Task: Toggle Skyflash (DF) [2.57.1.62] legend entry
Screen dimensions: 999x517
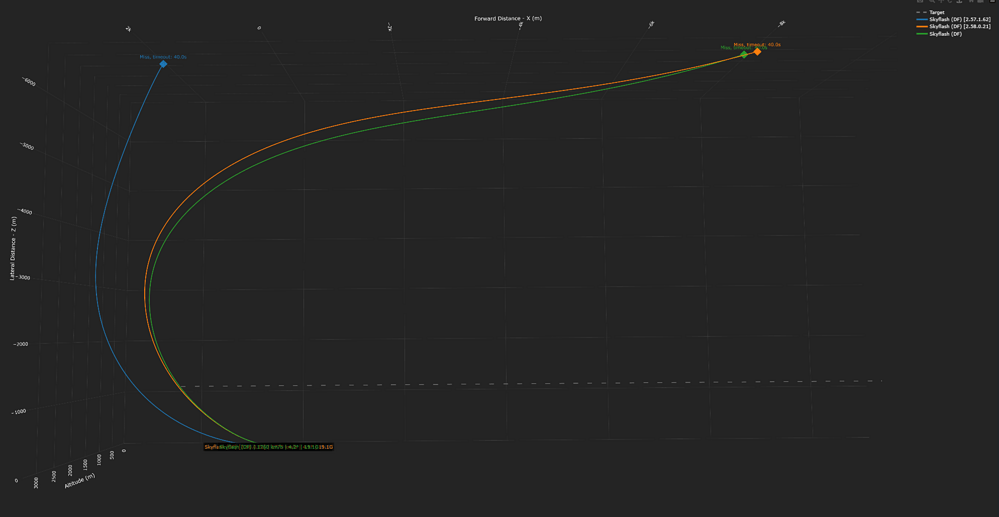Action: [x=952, y=20]
